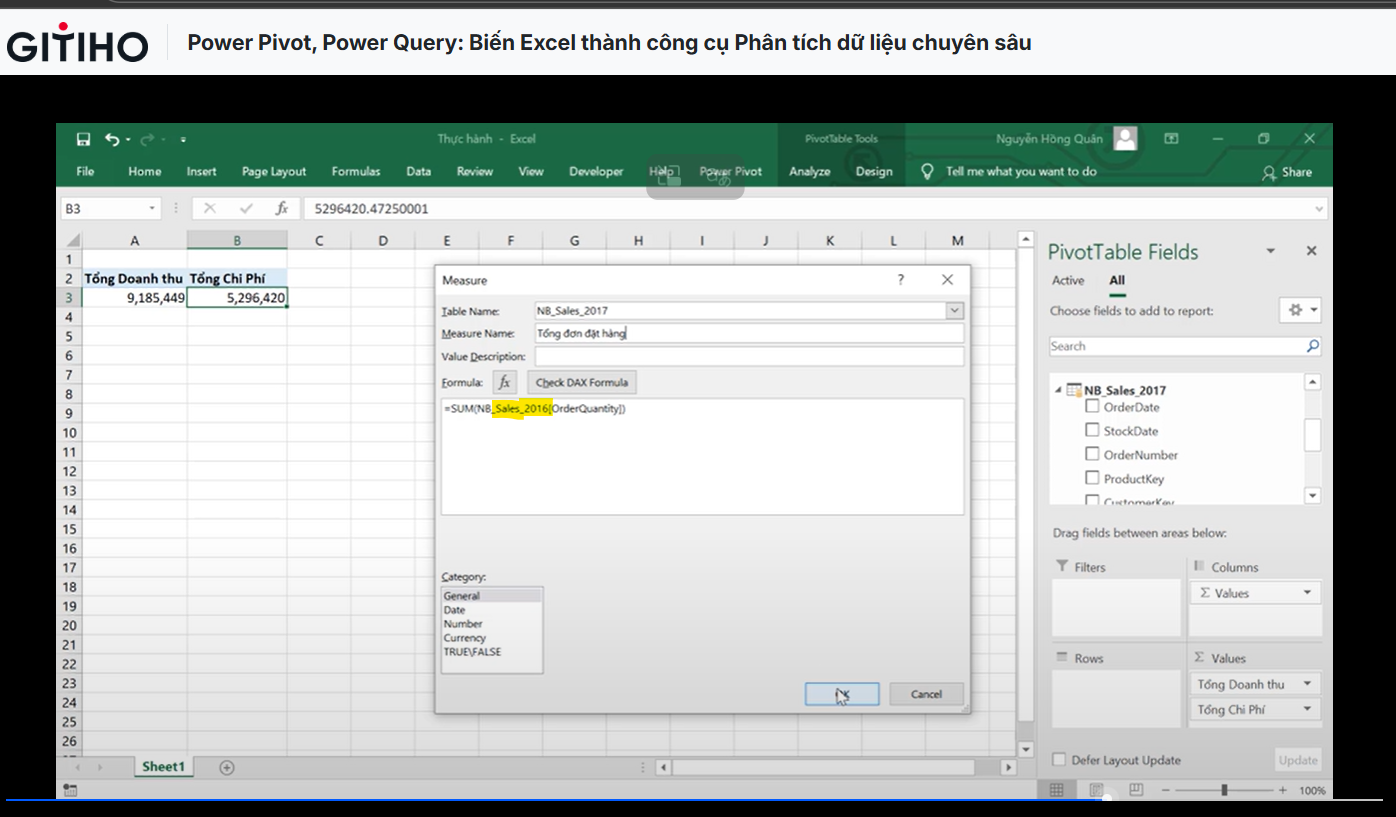
Task: Open Tổng Doanh thu value field dropdown
Action: click(x=1306, y=684)
